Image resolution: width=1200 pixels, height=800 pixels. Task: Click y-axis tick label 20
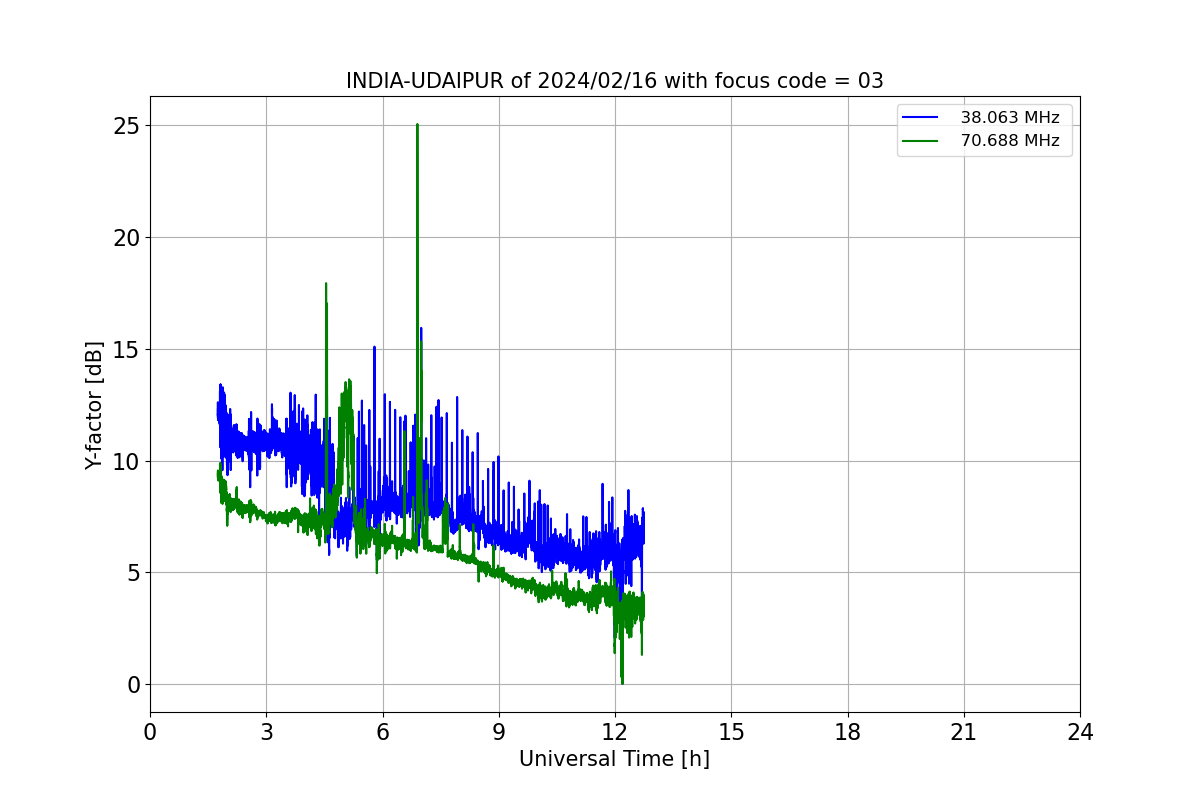(x=127, y=238)
